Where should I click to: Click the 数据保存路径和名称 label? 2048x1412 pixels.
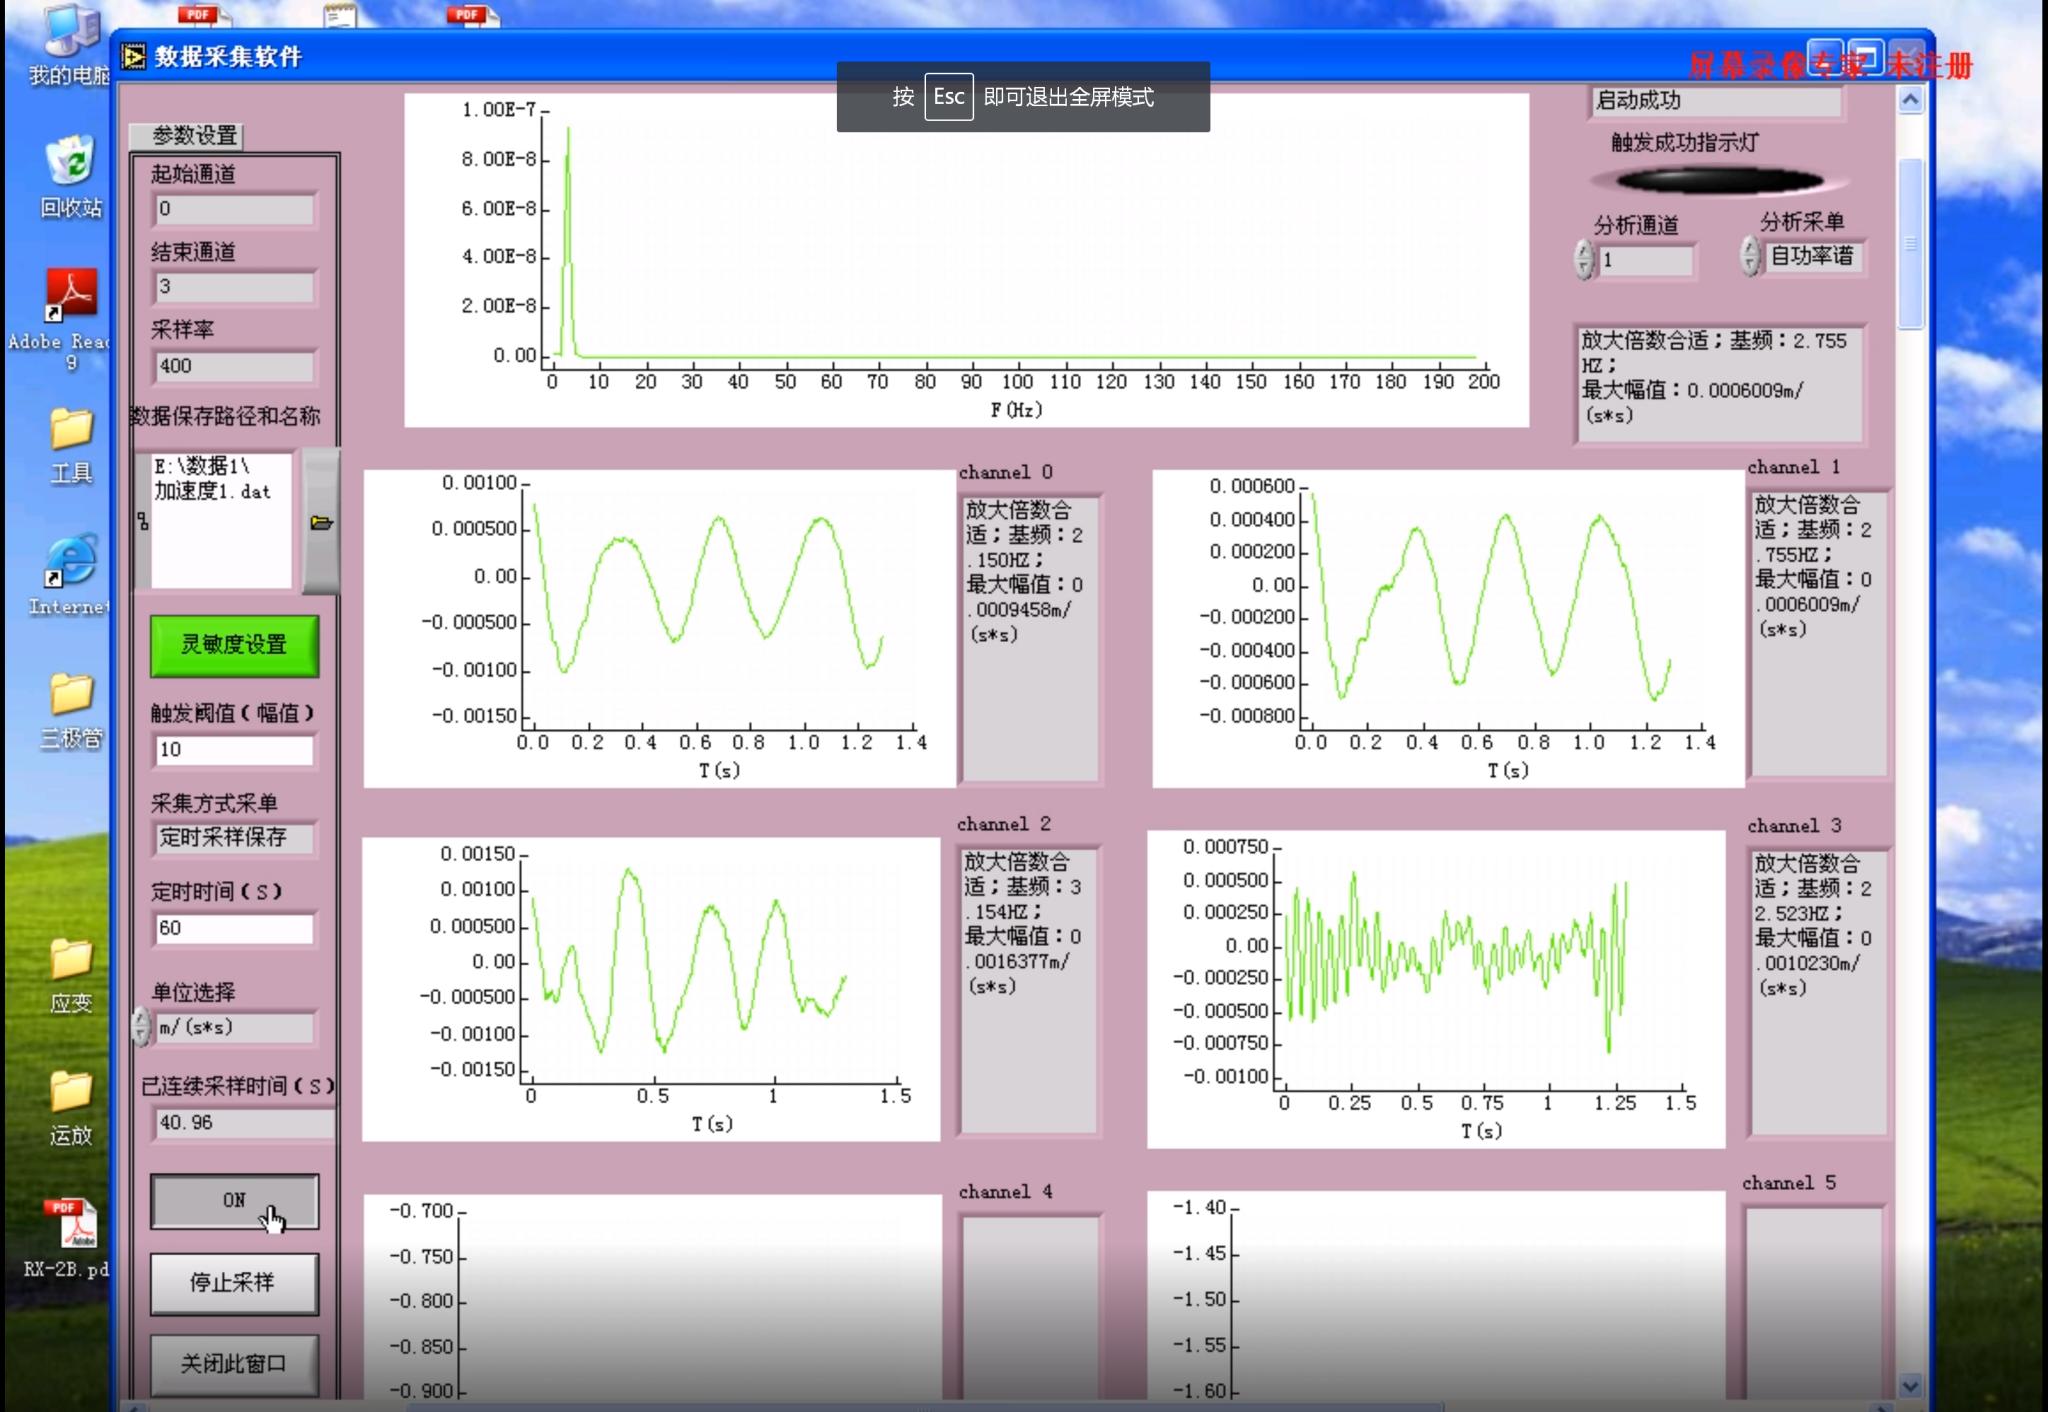coord(225,417)
